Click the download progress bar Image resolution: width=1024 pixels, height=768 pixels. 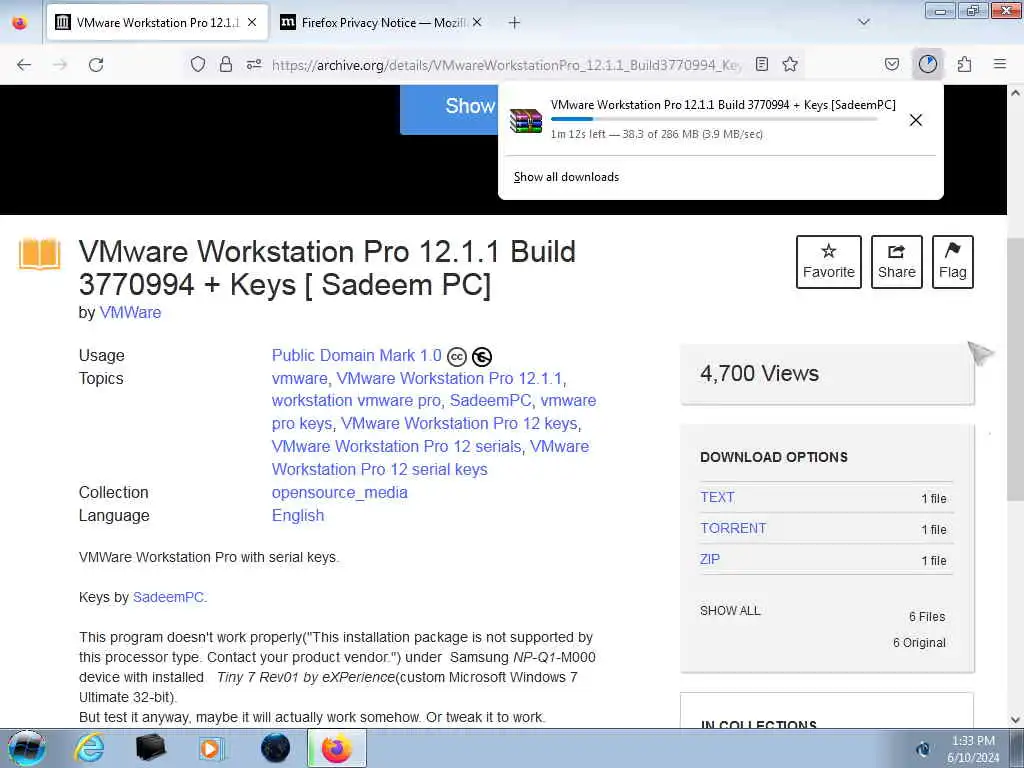click(x=714, y=119)
